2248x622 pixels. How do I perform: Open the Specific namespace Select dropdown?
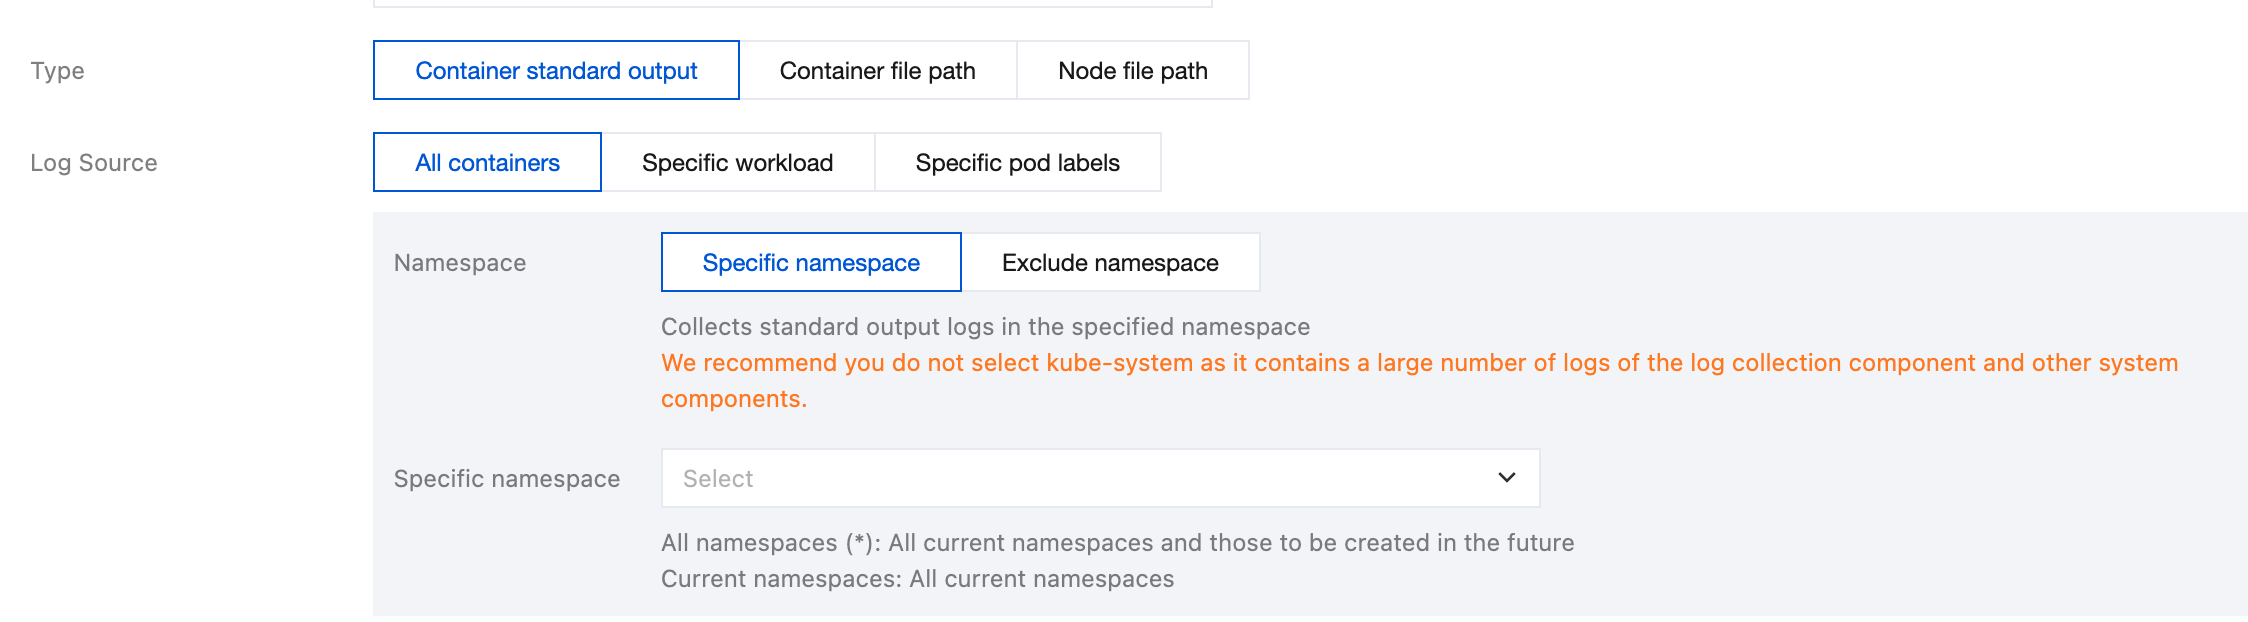(1100, 479)
